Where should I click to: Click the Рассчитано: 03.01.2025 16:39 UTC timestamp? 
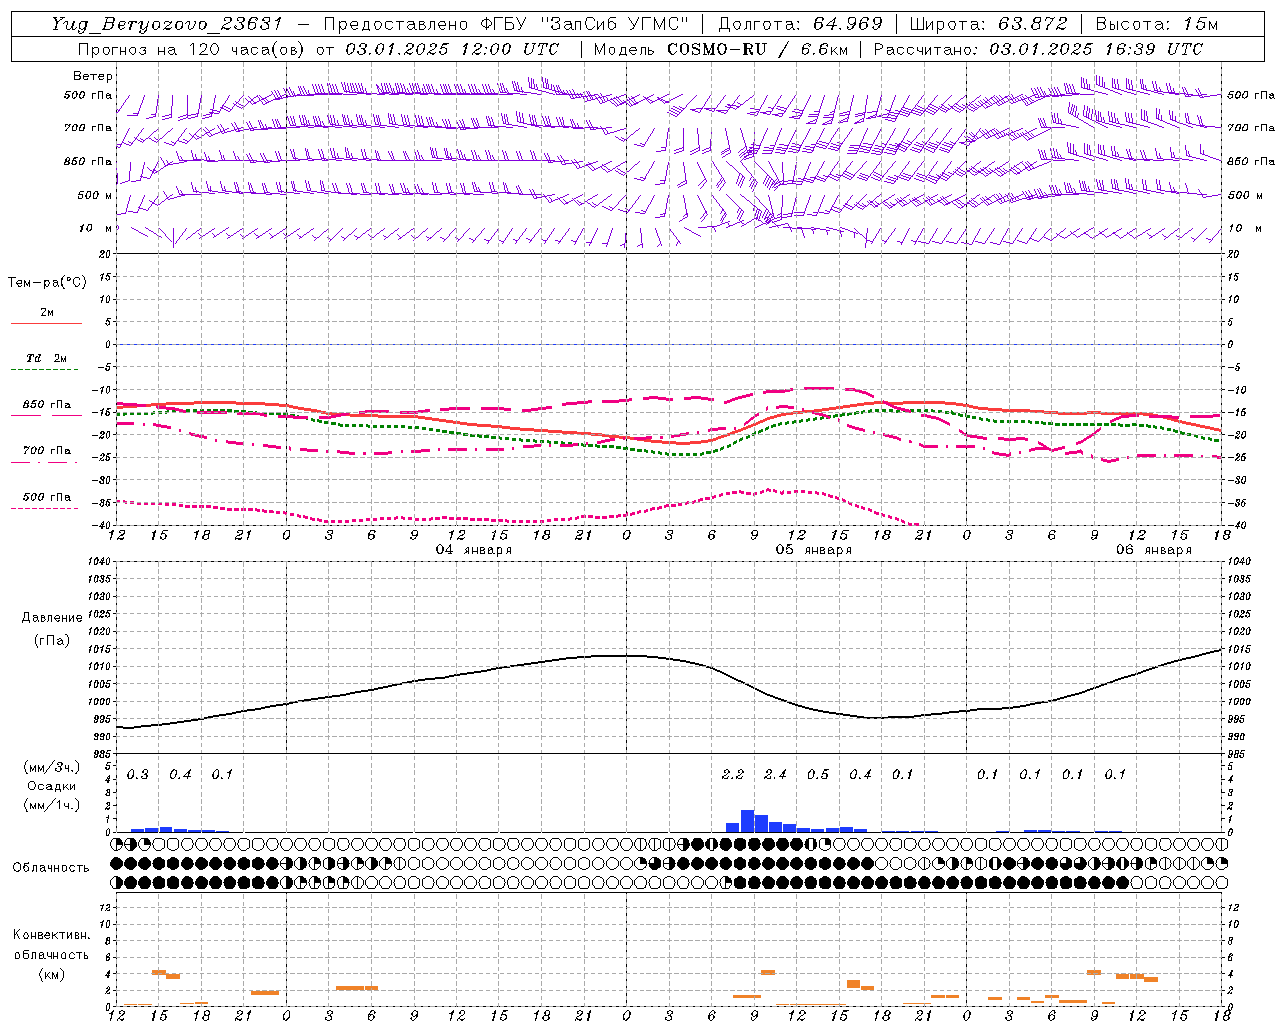(x=1038, y=49)
